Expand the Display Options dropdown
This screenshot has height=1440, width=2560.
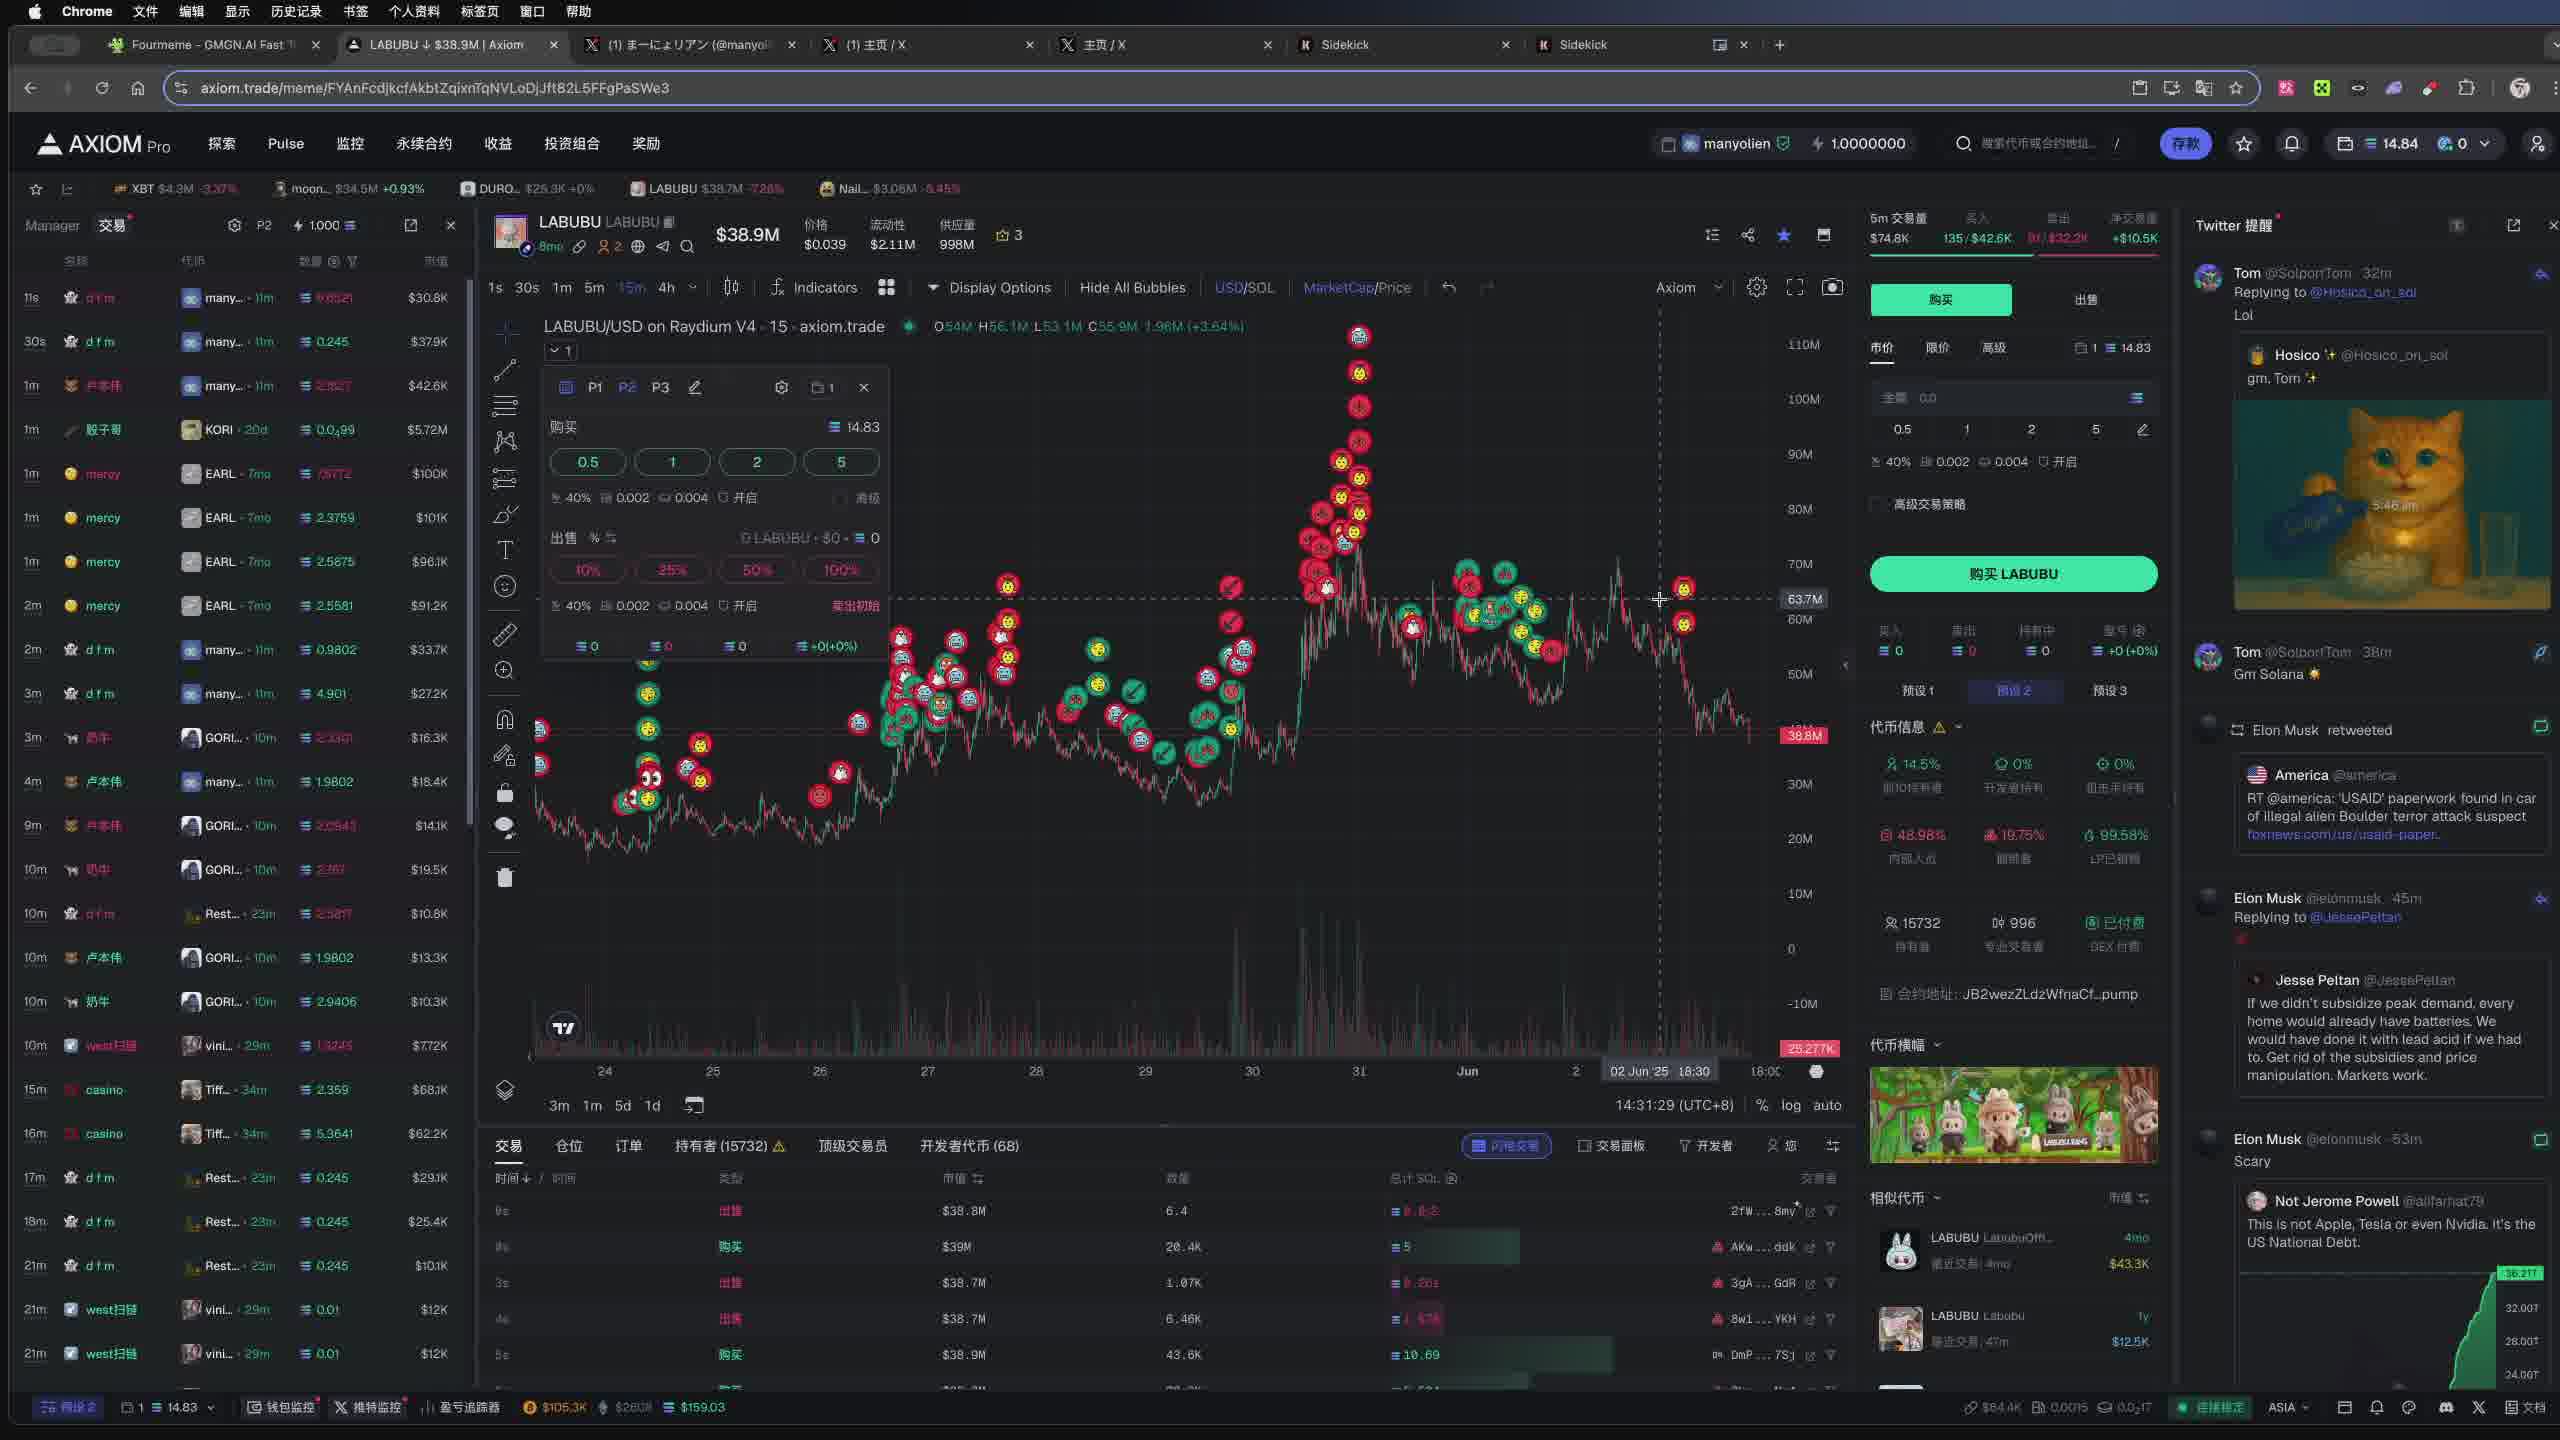(x=989, y=287)
